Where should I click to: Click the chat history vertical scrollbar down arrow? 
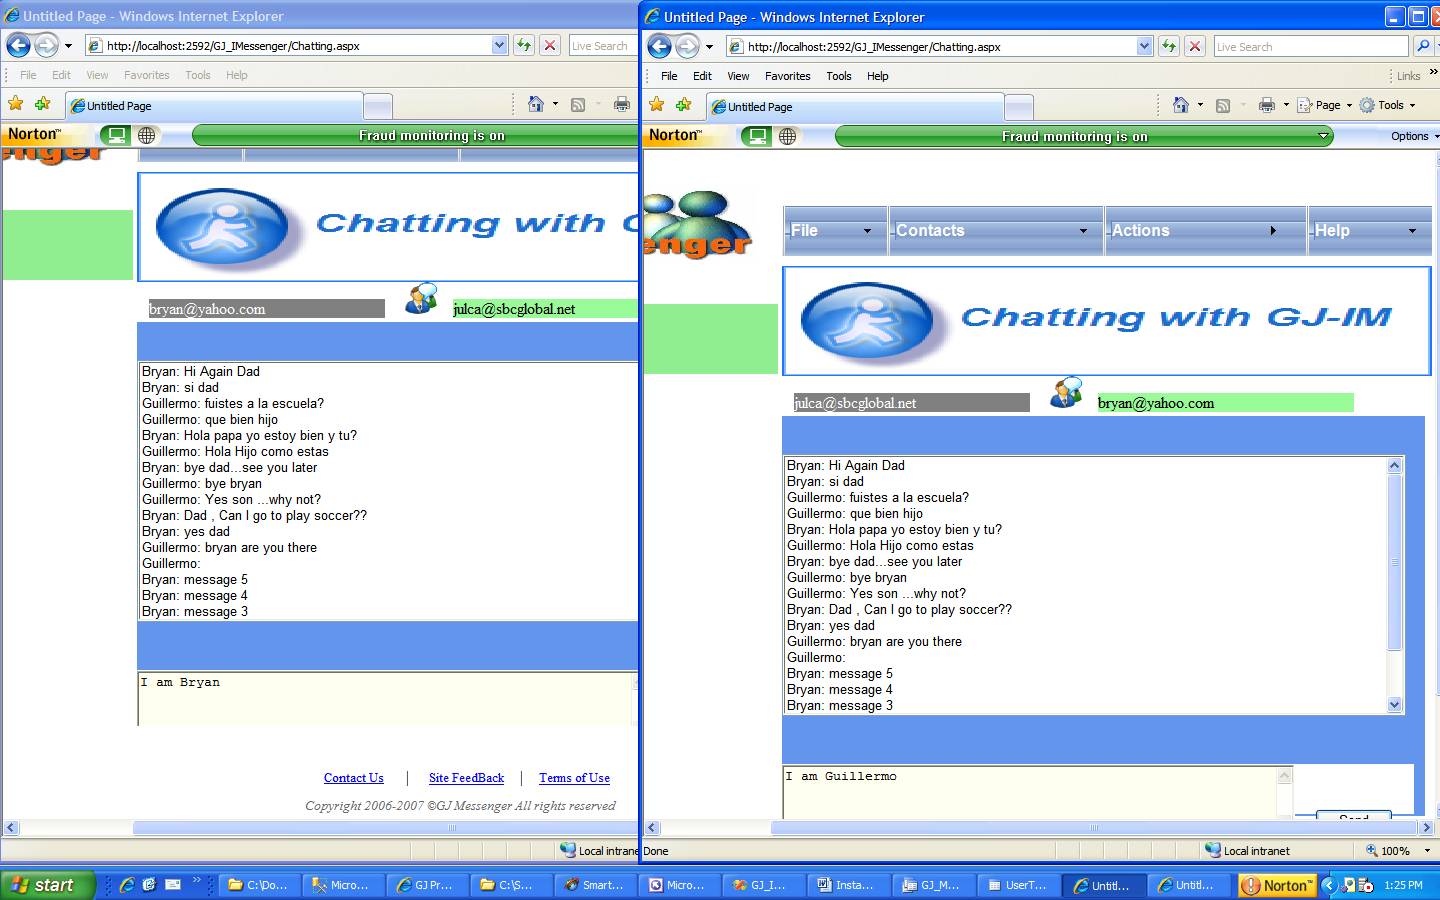pyautogui.click(x=1395, y=705)
